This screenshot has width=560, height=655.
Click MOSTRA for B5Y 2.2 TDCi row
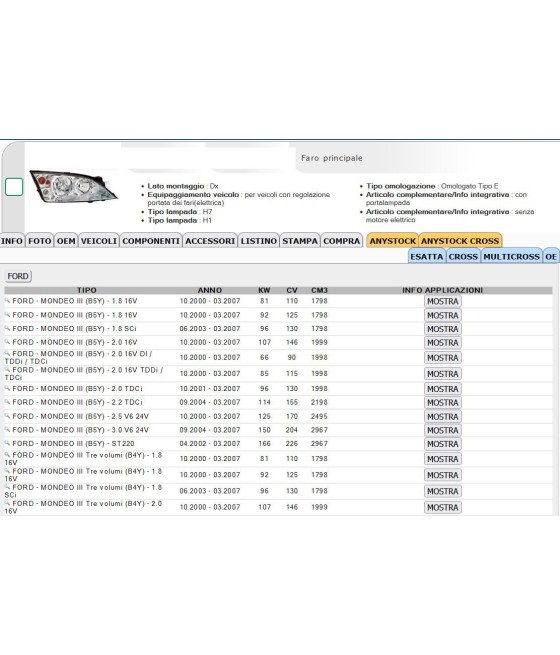click(x=443, y=403)
